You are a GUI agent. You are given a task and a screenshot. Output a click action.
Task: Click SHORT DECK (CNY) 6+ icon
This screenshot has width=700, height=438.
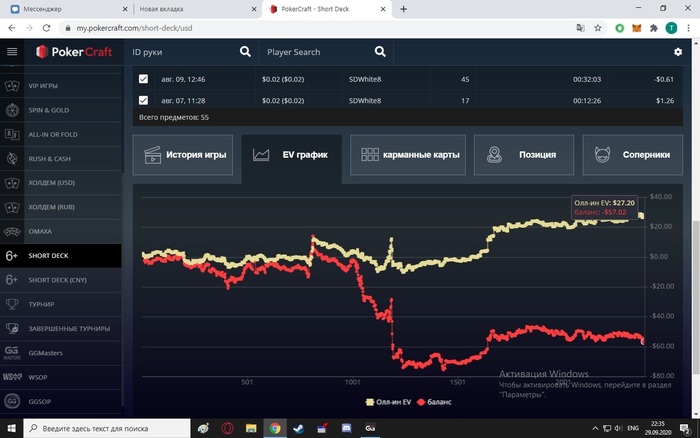(x=12, y=280)
